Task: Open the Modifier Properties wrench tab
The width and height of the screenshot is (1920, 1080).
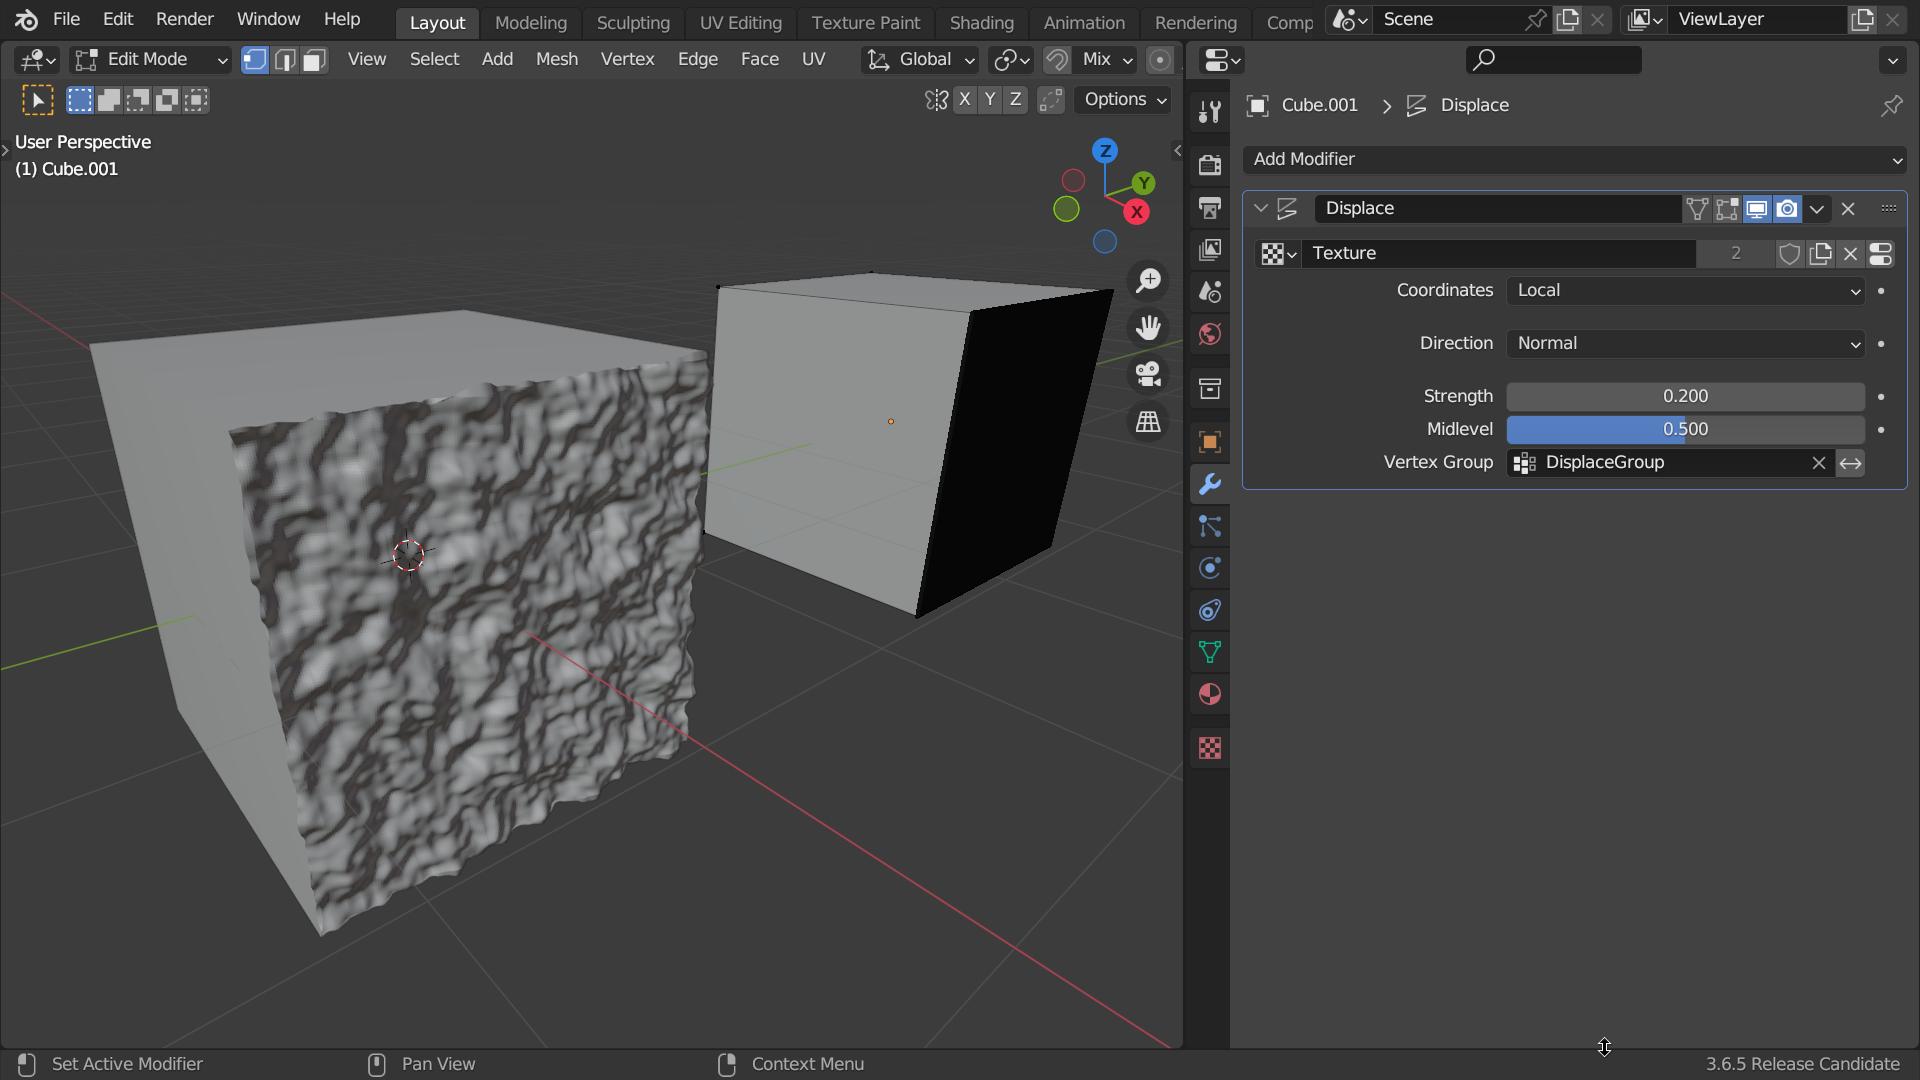Action: [x=1210, y=484]
